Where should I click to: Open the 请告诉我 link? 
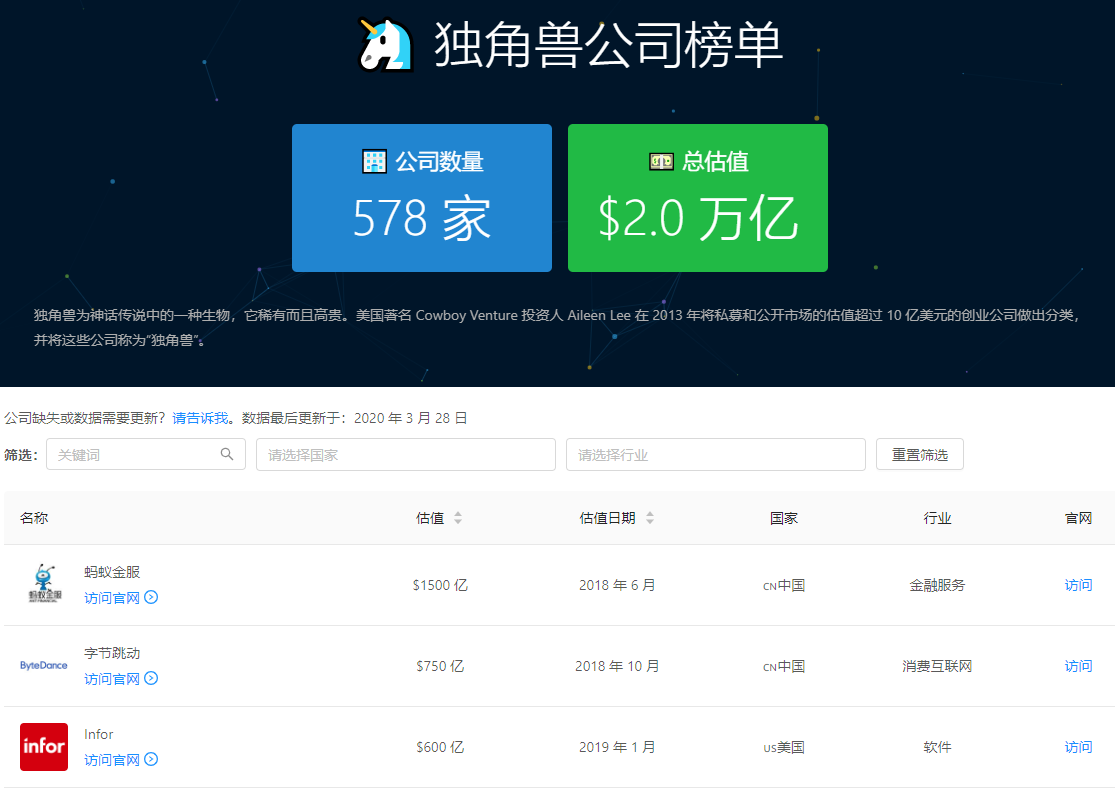click(x=200, y=418)
